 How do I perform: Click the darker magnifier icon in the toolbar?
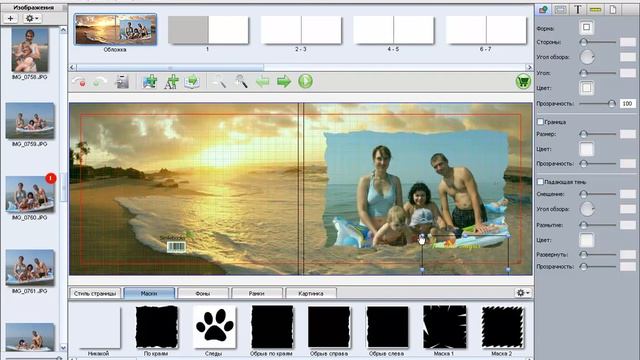(x=241, y=82)
